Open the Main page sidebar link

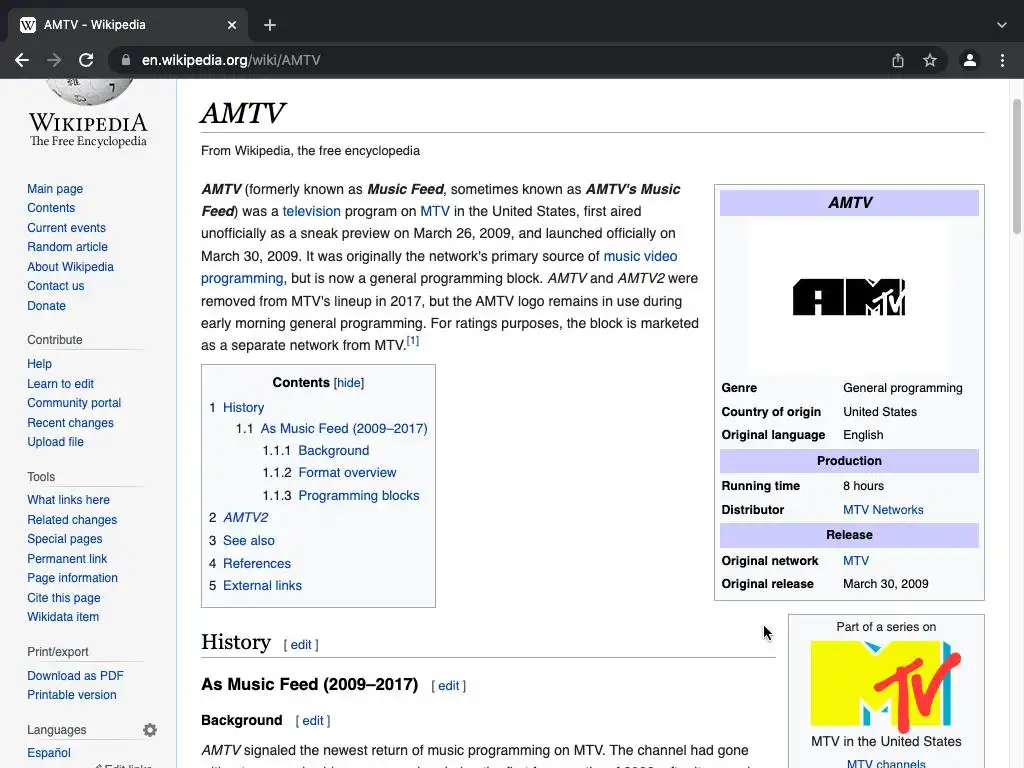click(55, 189)
